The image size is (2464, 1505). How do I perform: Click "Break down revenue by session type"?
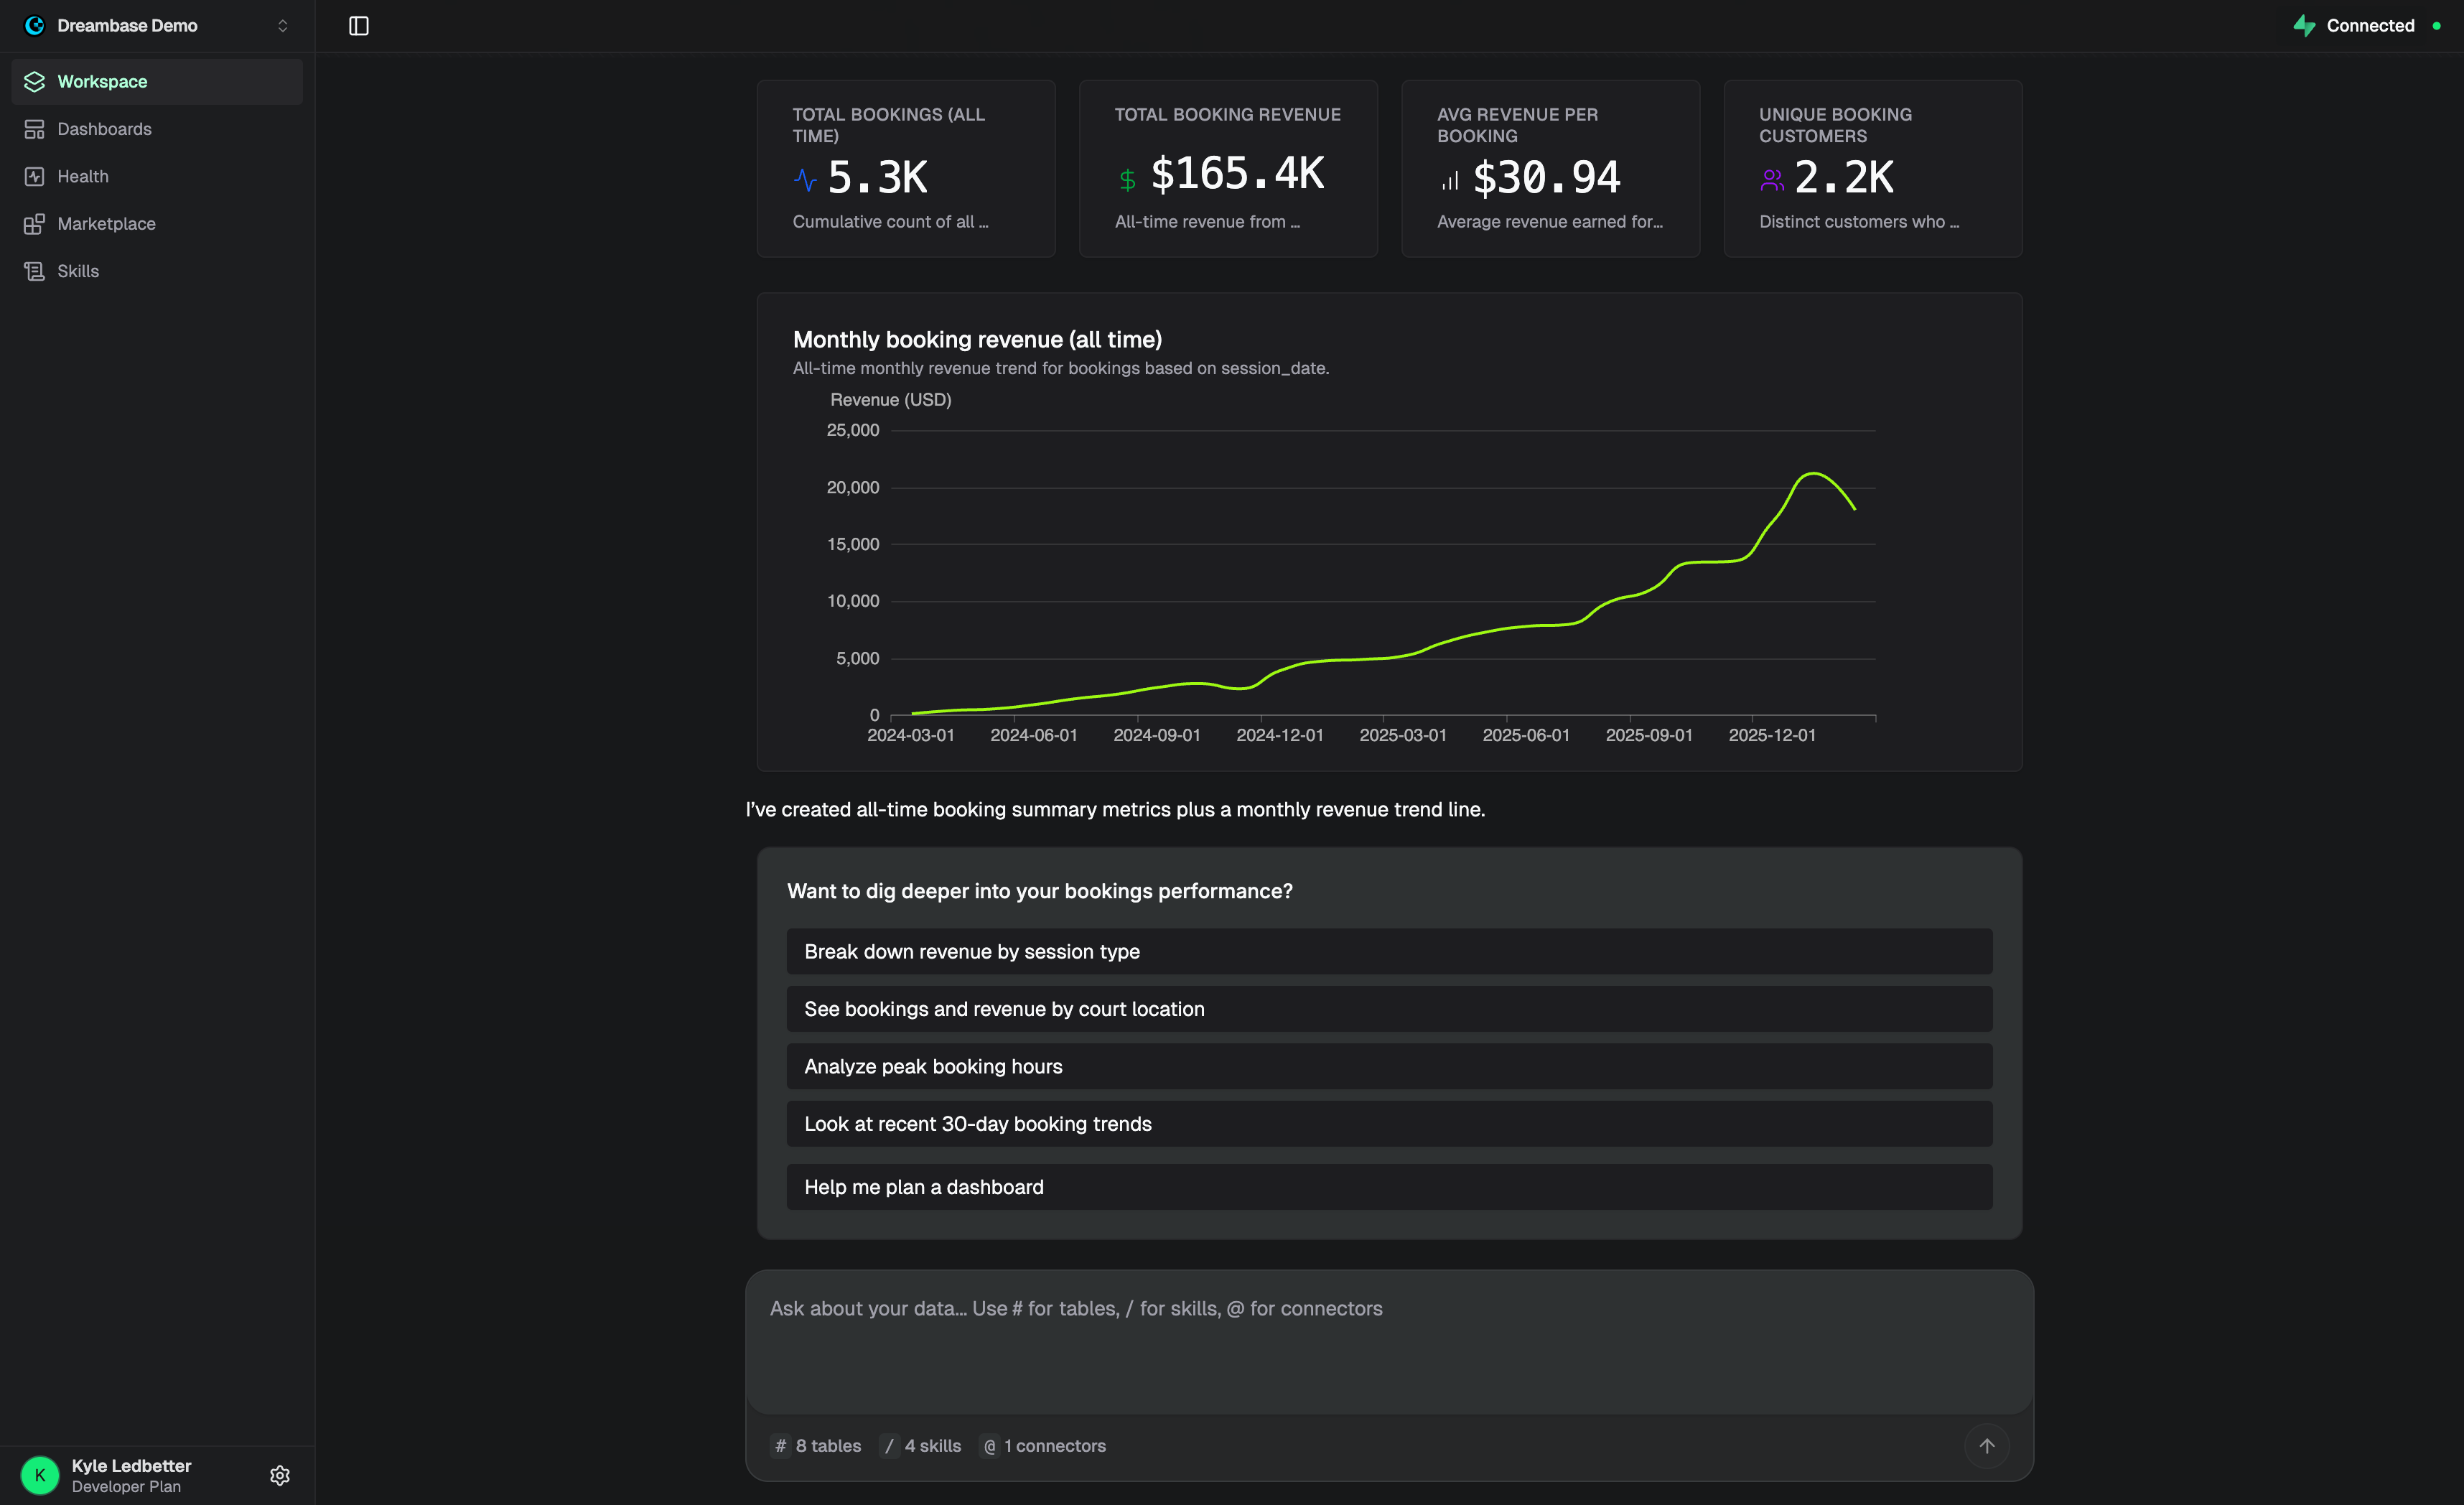[1388, 951]
